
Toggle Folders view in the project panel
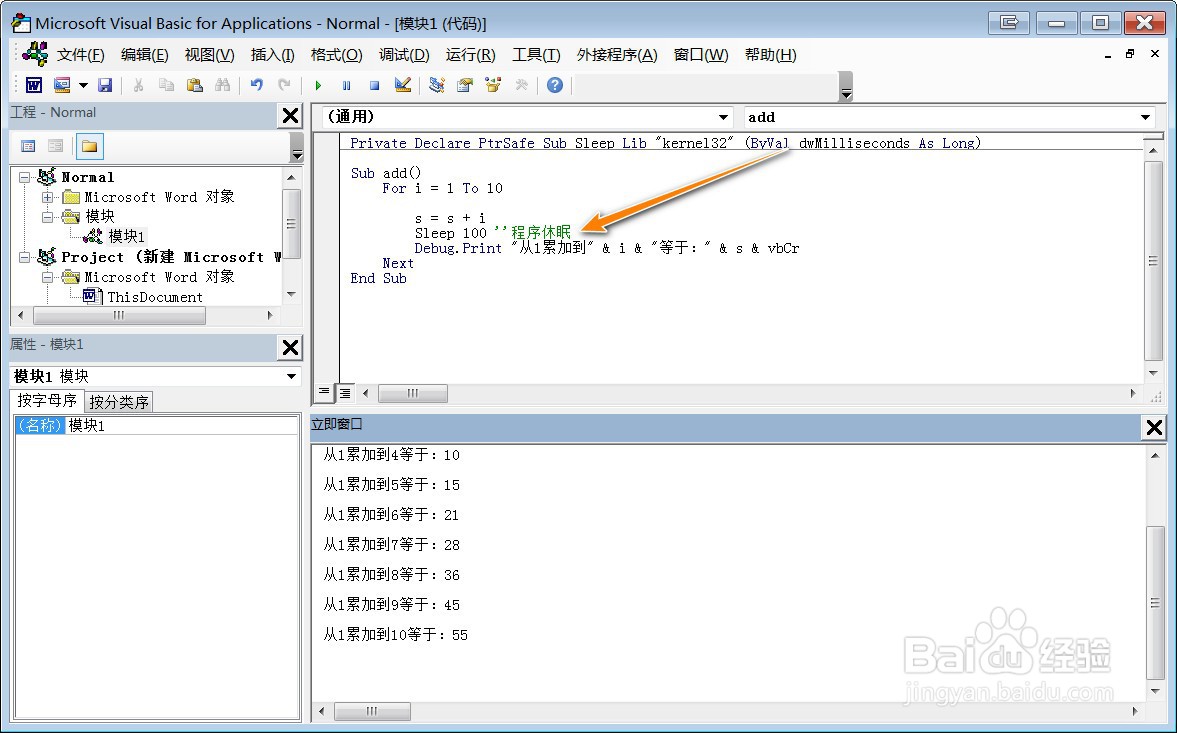tap(89, 146)
